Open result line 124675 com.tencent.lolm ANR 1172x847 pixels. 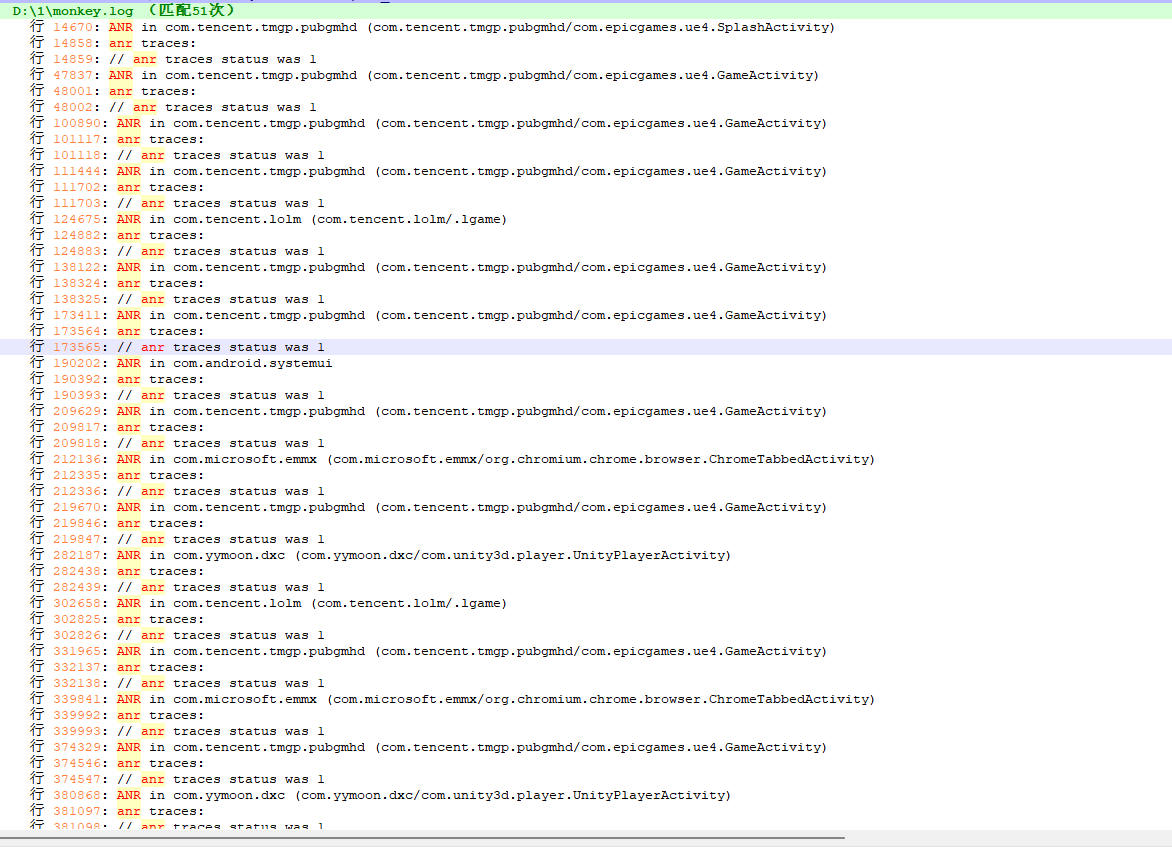coord(586,220)
